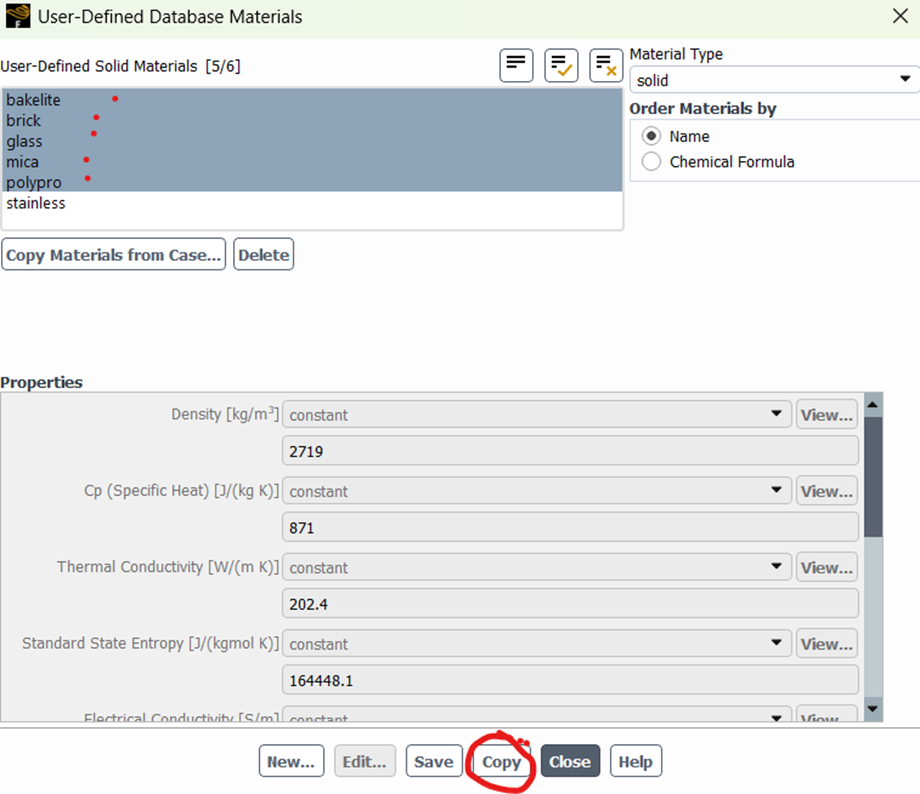Select stainless in the materials list
The height and width of the screenshot is (794, 920).
[35, 203]
